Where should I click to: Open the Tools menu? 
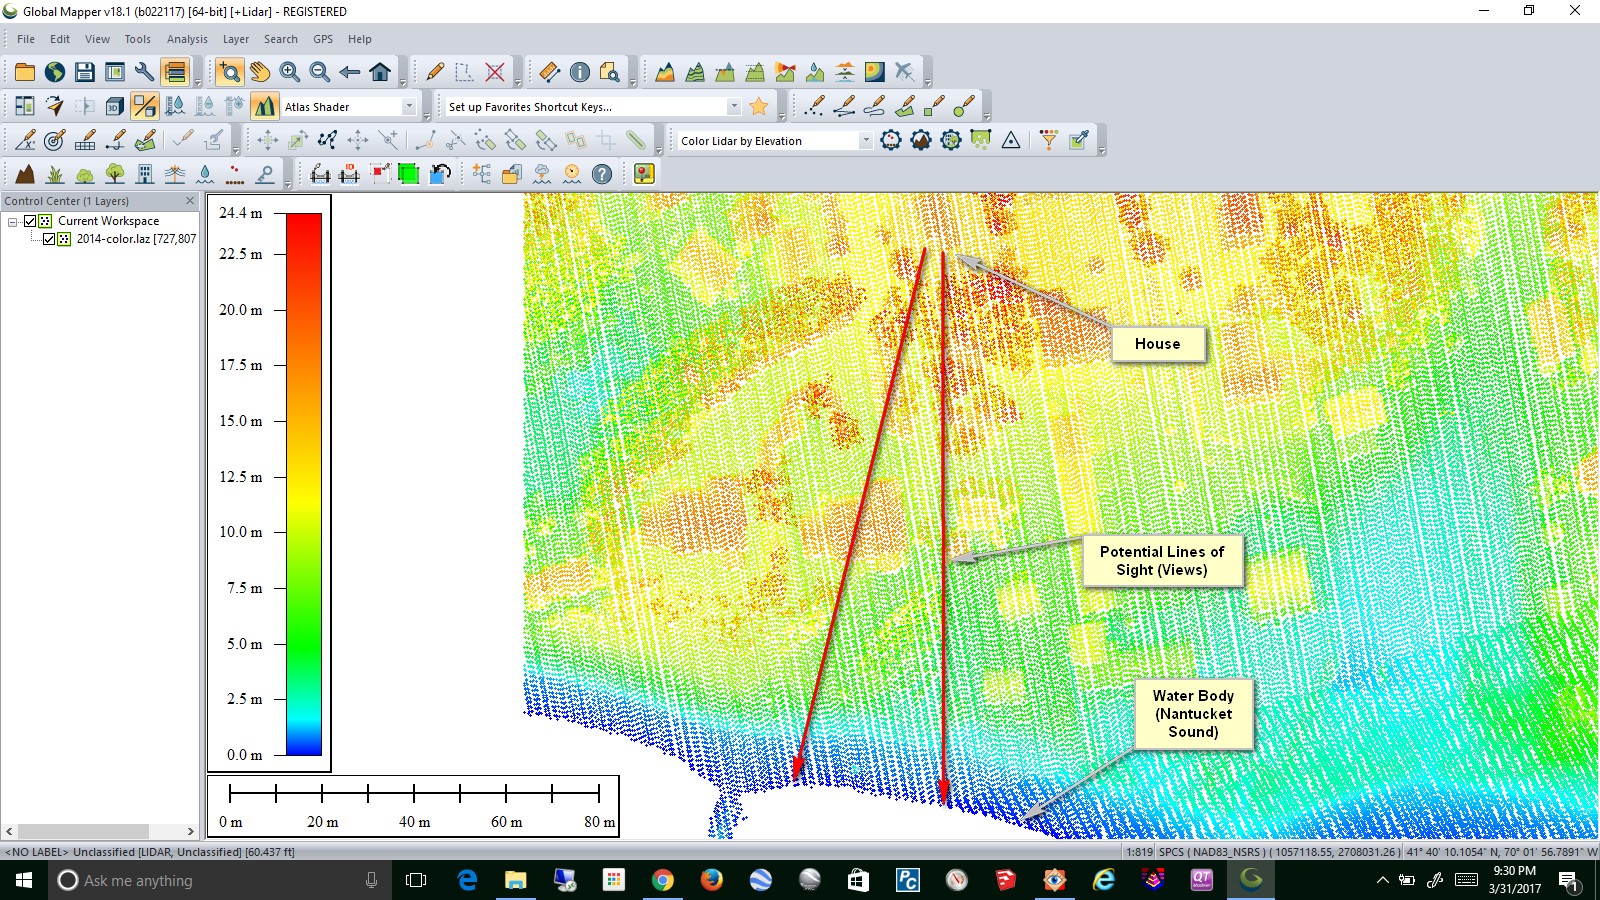point(138,39)
